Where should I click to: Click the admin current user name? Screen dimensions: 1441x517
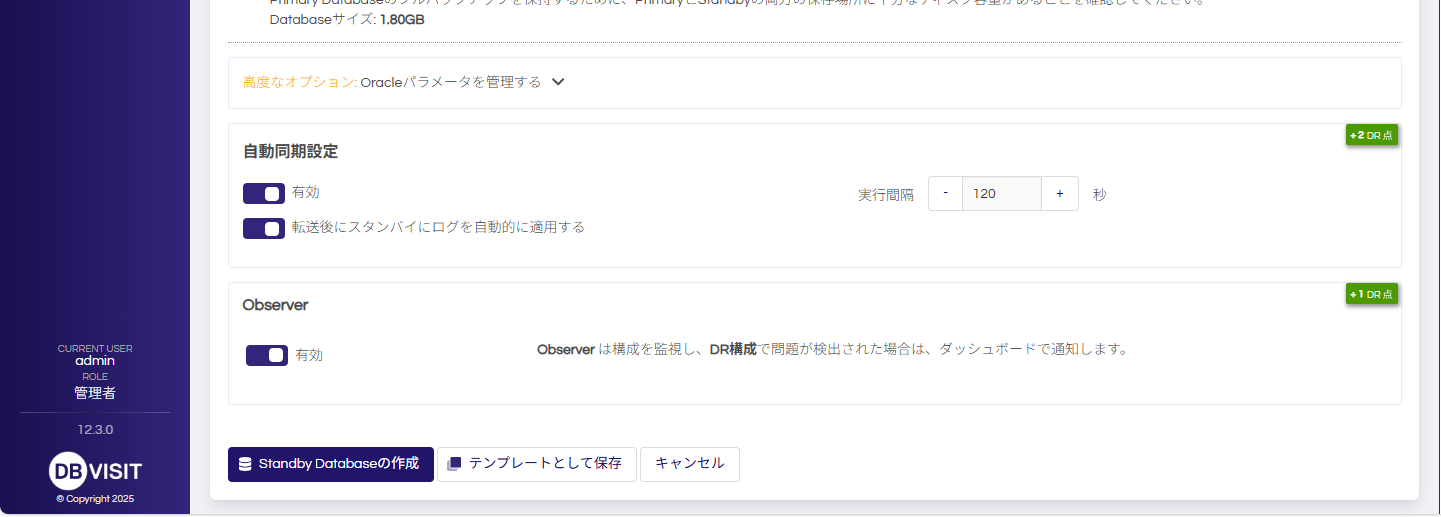[x=95, y=361]
